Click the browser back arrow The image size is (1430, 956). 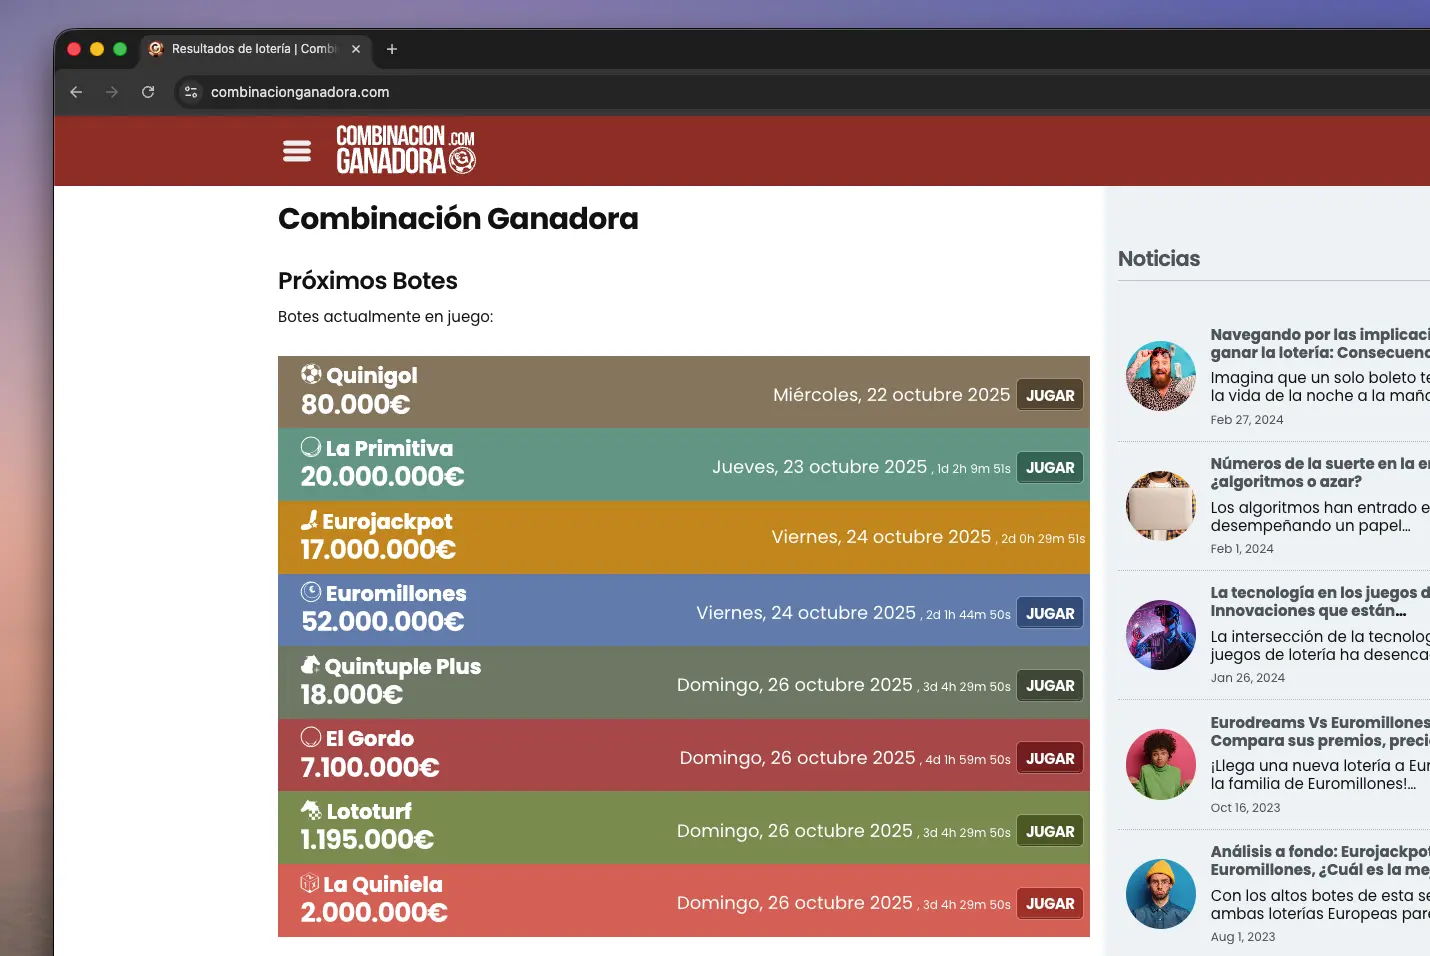point(76,92)
